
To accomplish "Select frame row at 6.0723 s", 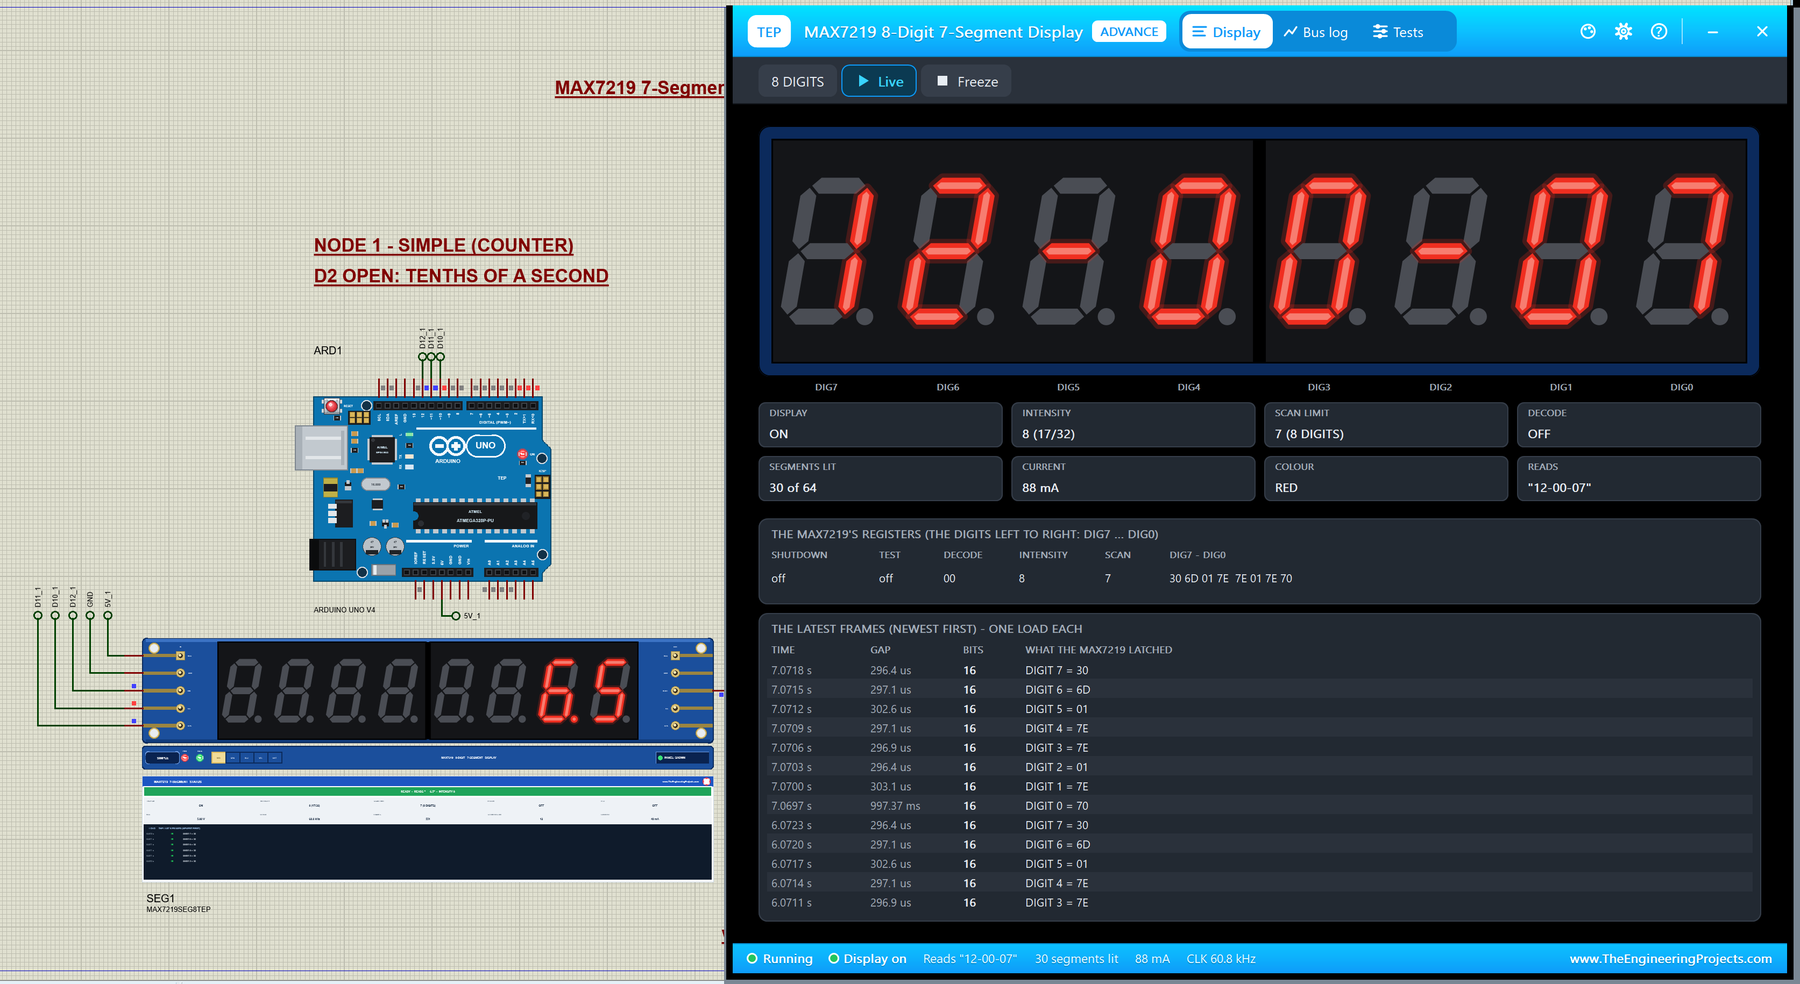I will click(1259, 825).
